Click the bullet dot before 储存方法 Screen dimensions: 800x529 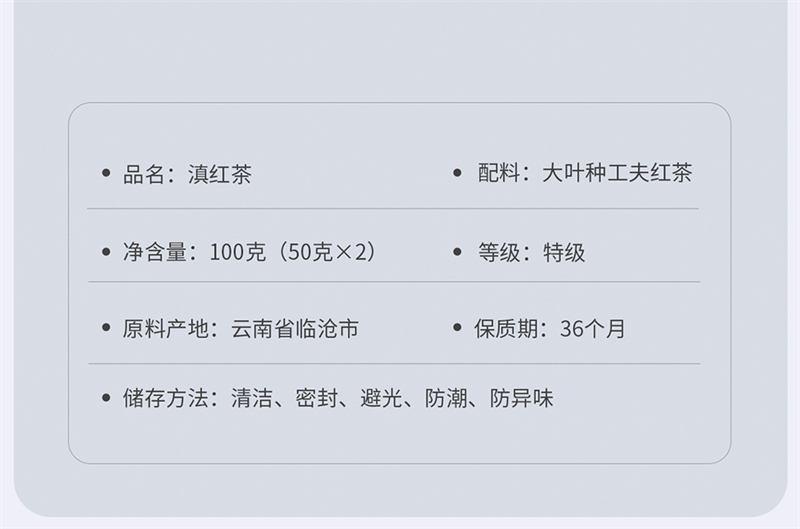click(x=106, y=399)
